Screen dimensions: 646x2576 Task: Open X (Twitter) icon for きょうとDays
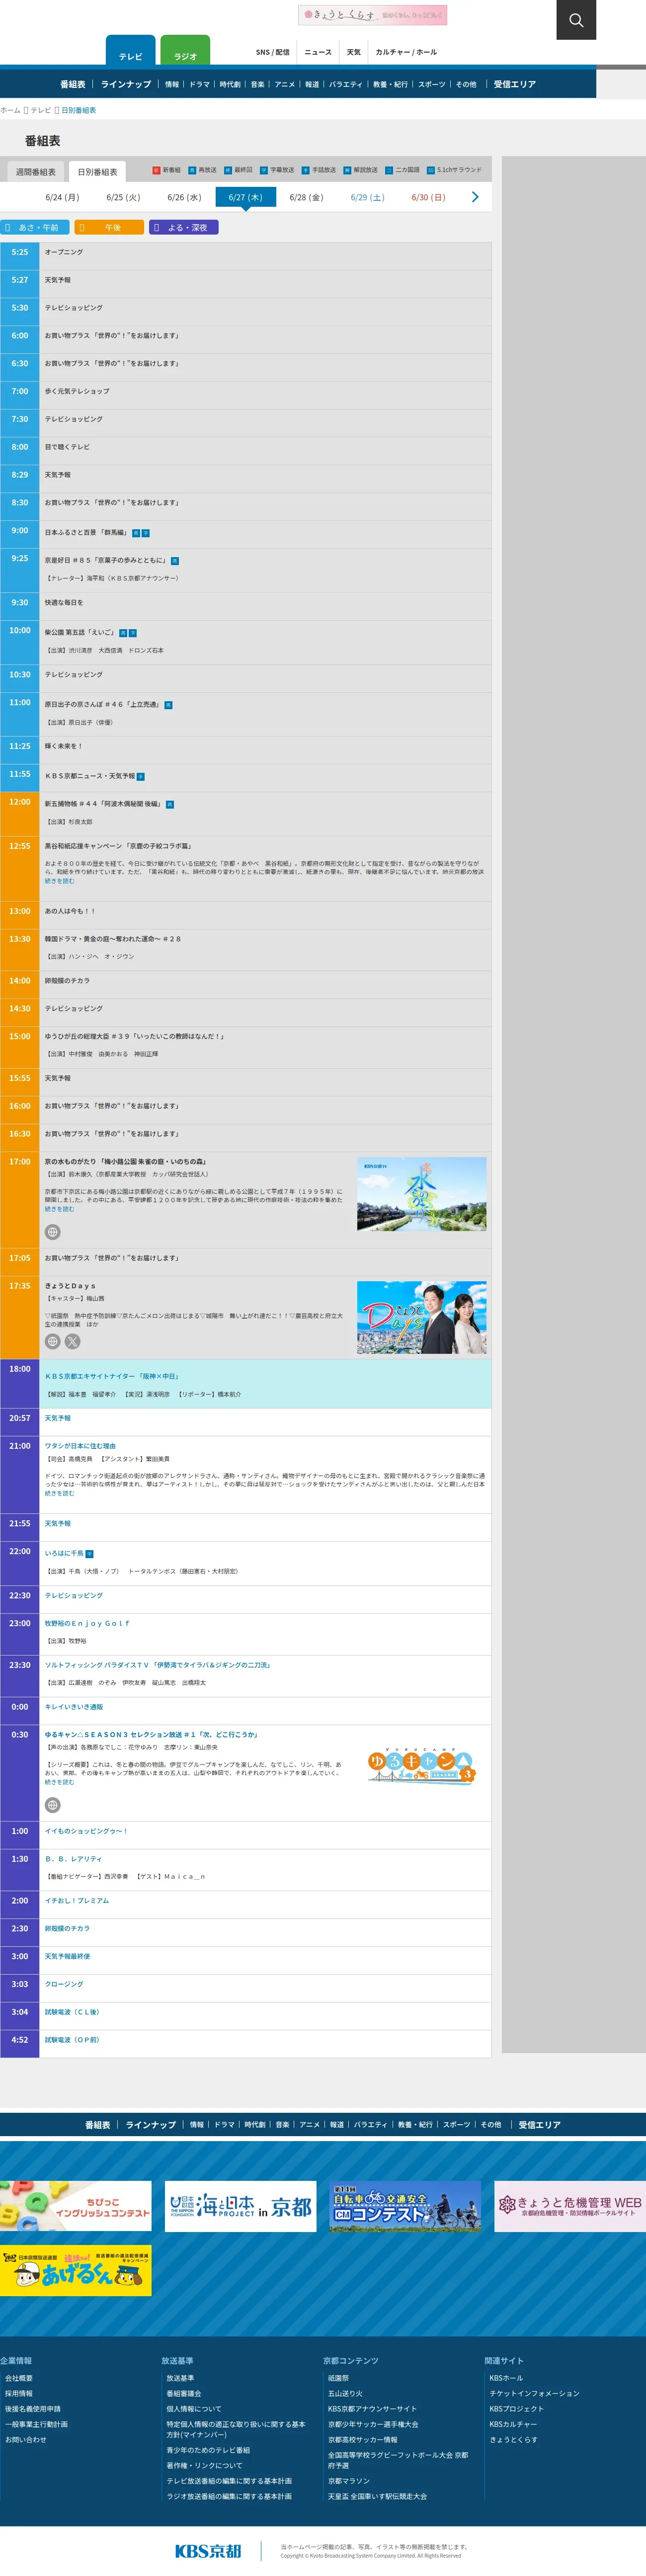pyautogui.click(x=72, y=1342)
